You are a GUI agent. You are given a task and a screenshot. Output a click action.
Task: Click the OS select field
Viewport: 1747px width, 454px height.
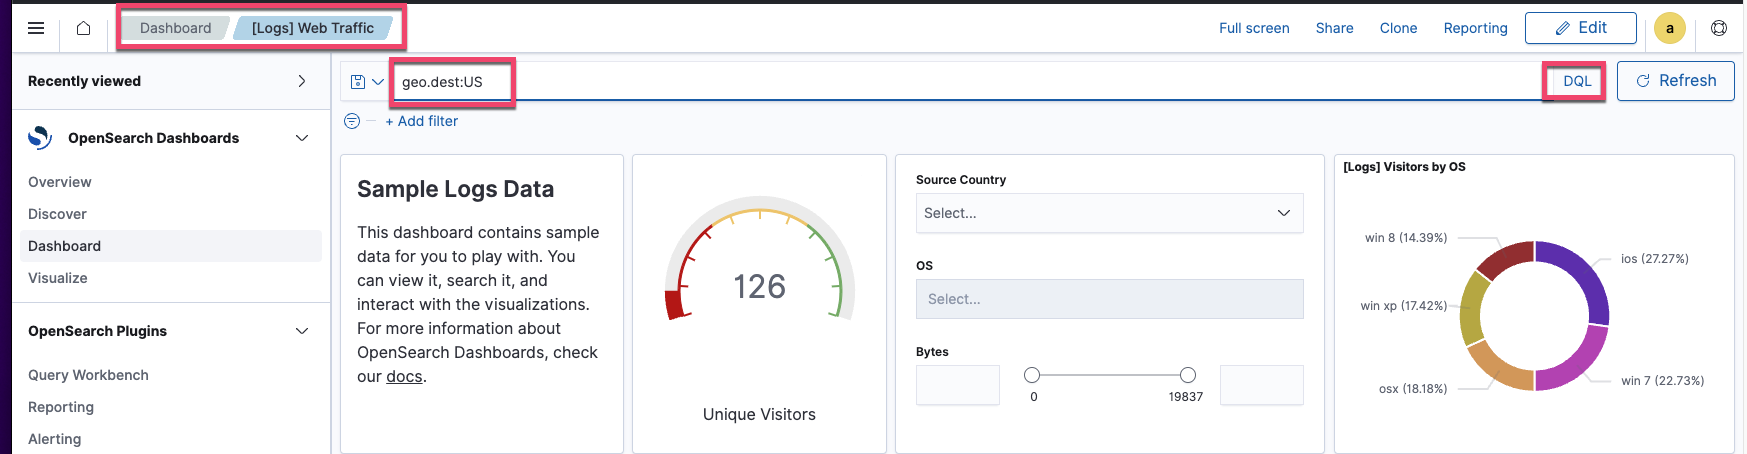(x=1110, y=299)
